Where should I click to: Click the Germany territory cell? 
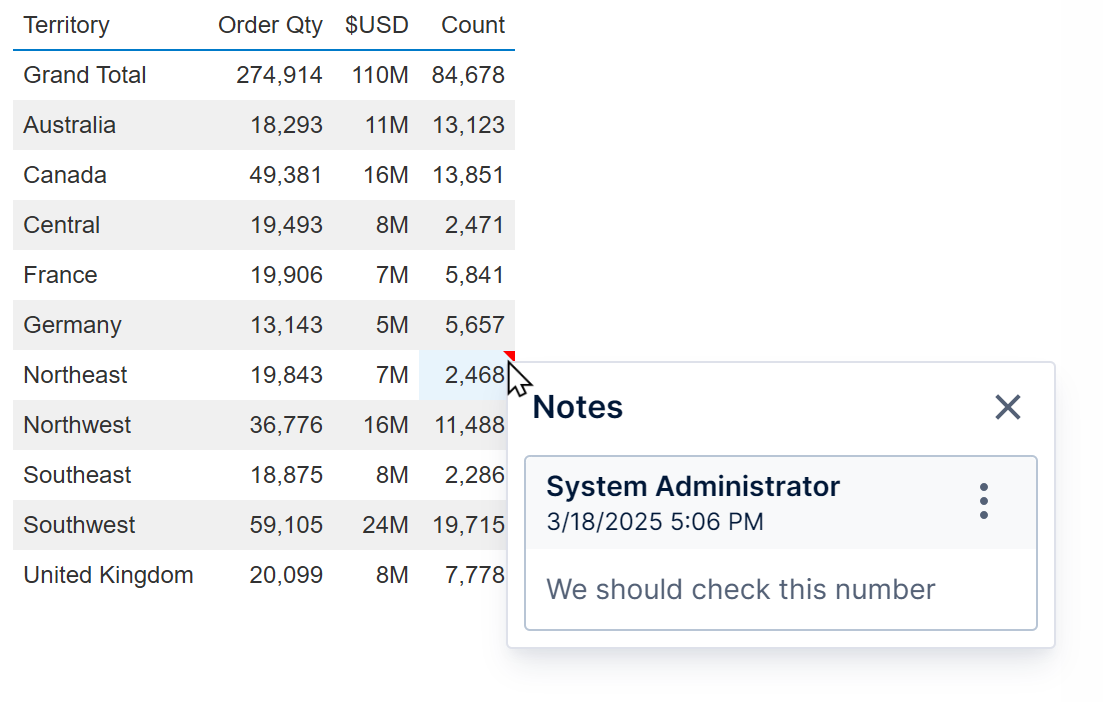coord(73,325)
